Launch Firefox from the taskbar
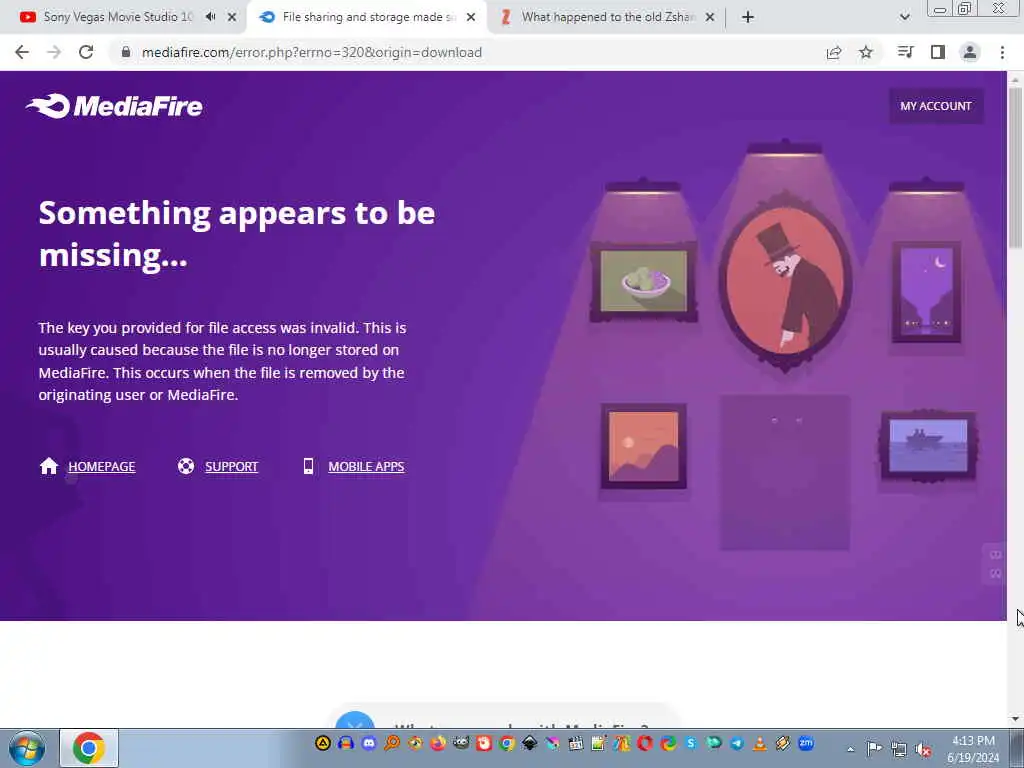Image resolution: width=1024 pixels, height=768 pixels. coord(438,743)
